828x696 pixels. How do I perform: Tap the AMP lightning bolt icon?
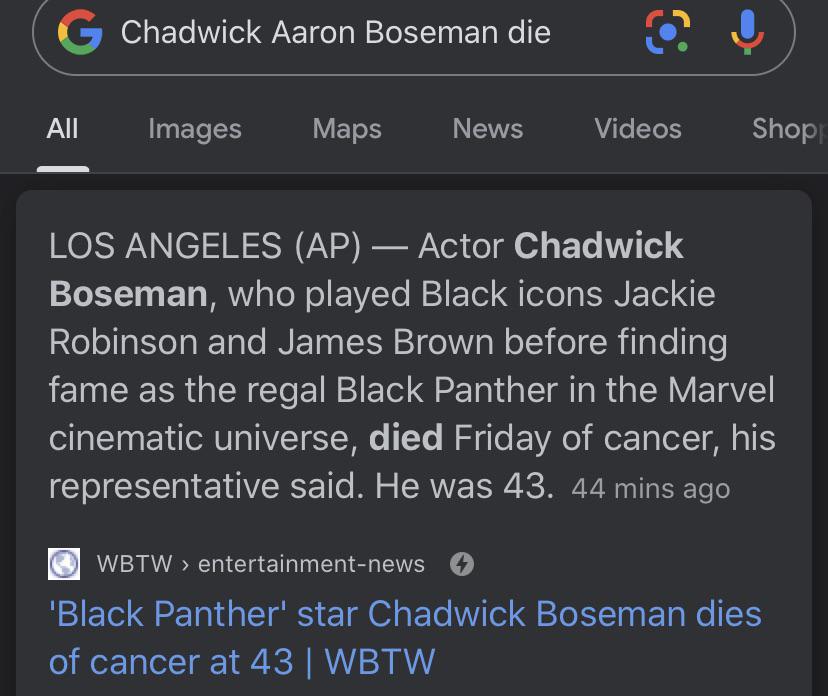coord(461,564)
